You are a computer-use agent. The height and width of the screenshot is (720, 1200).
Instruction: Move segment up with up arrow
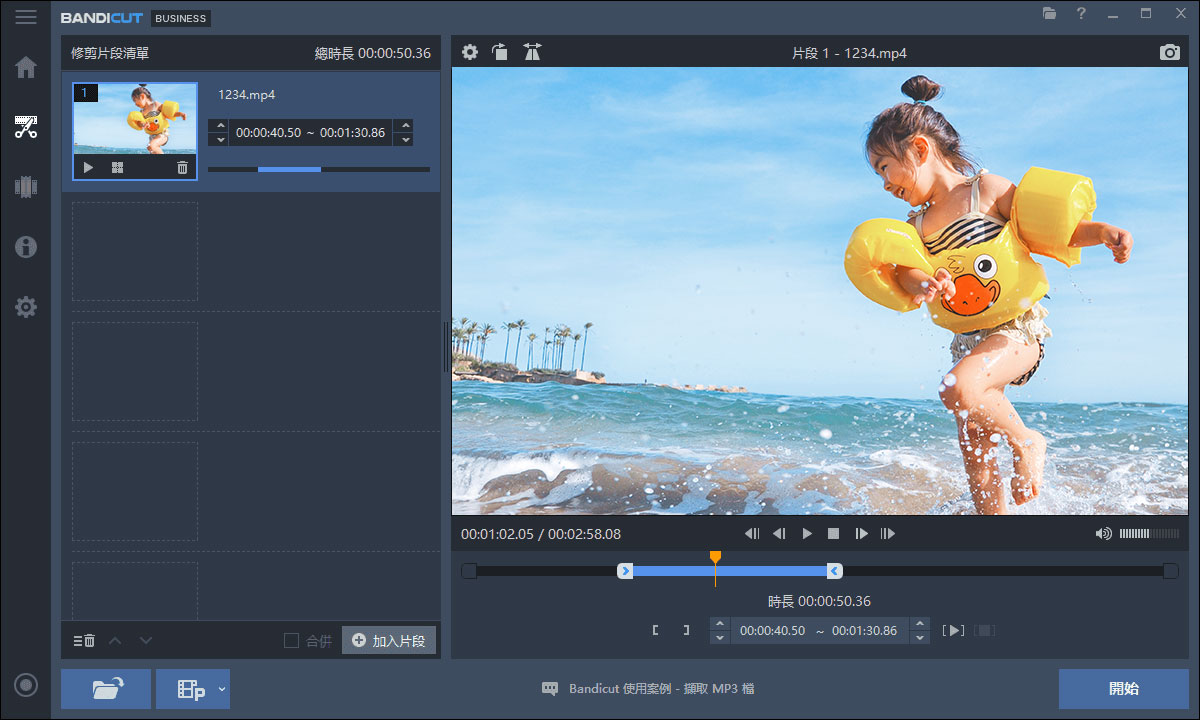tap(115, 640)
